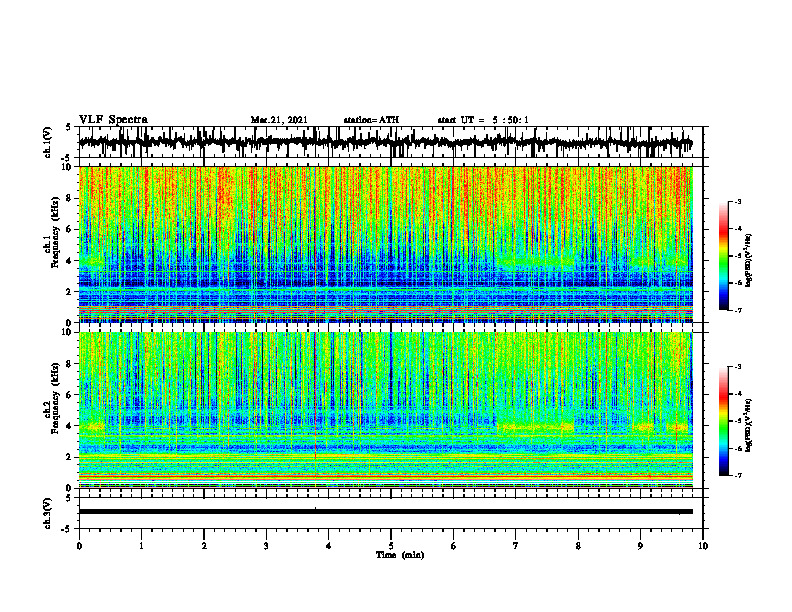Click time axis tick label "9"
The width and height of the screenshot is (792, 612).
pos(640,546)
